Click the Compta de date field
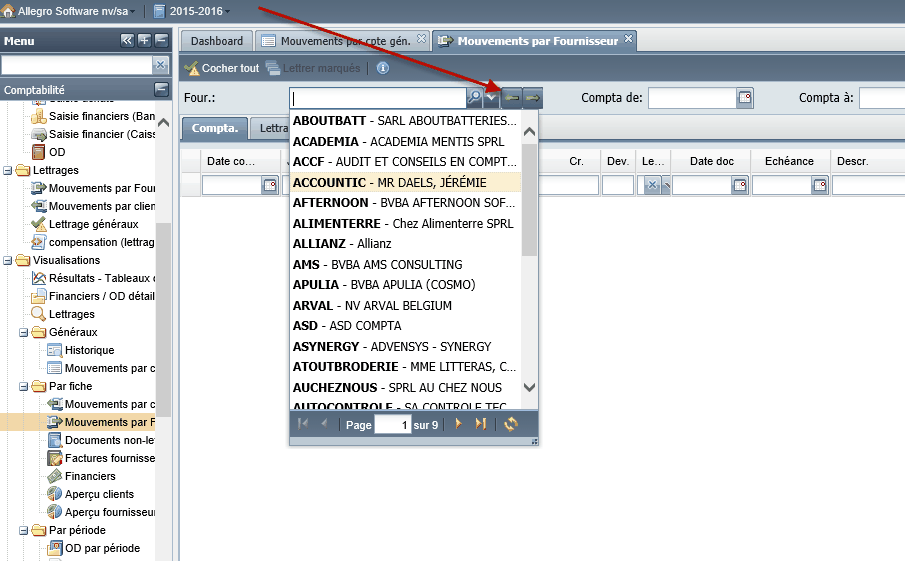 click(693, 98)
